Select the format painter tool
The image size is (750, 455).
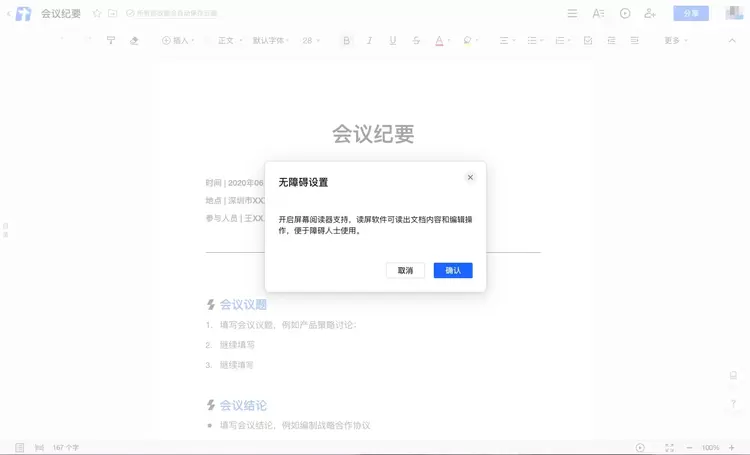click(x=111, y=41)
